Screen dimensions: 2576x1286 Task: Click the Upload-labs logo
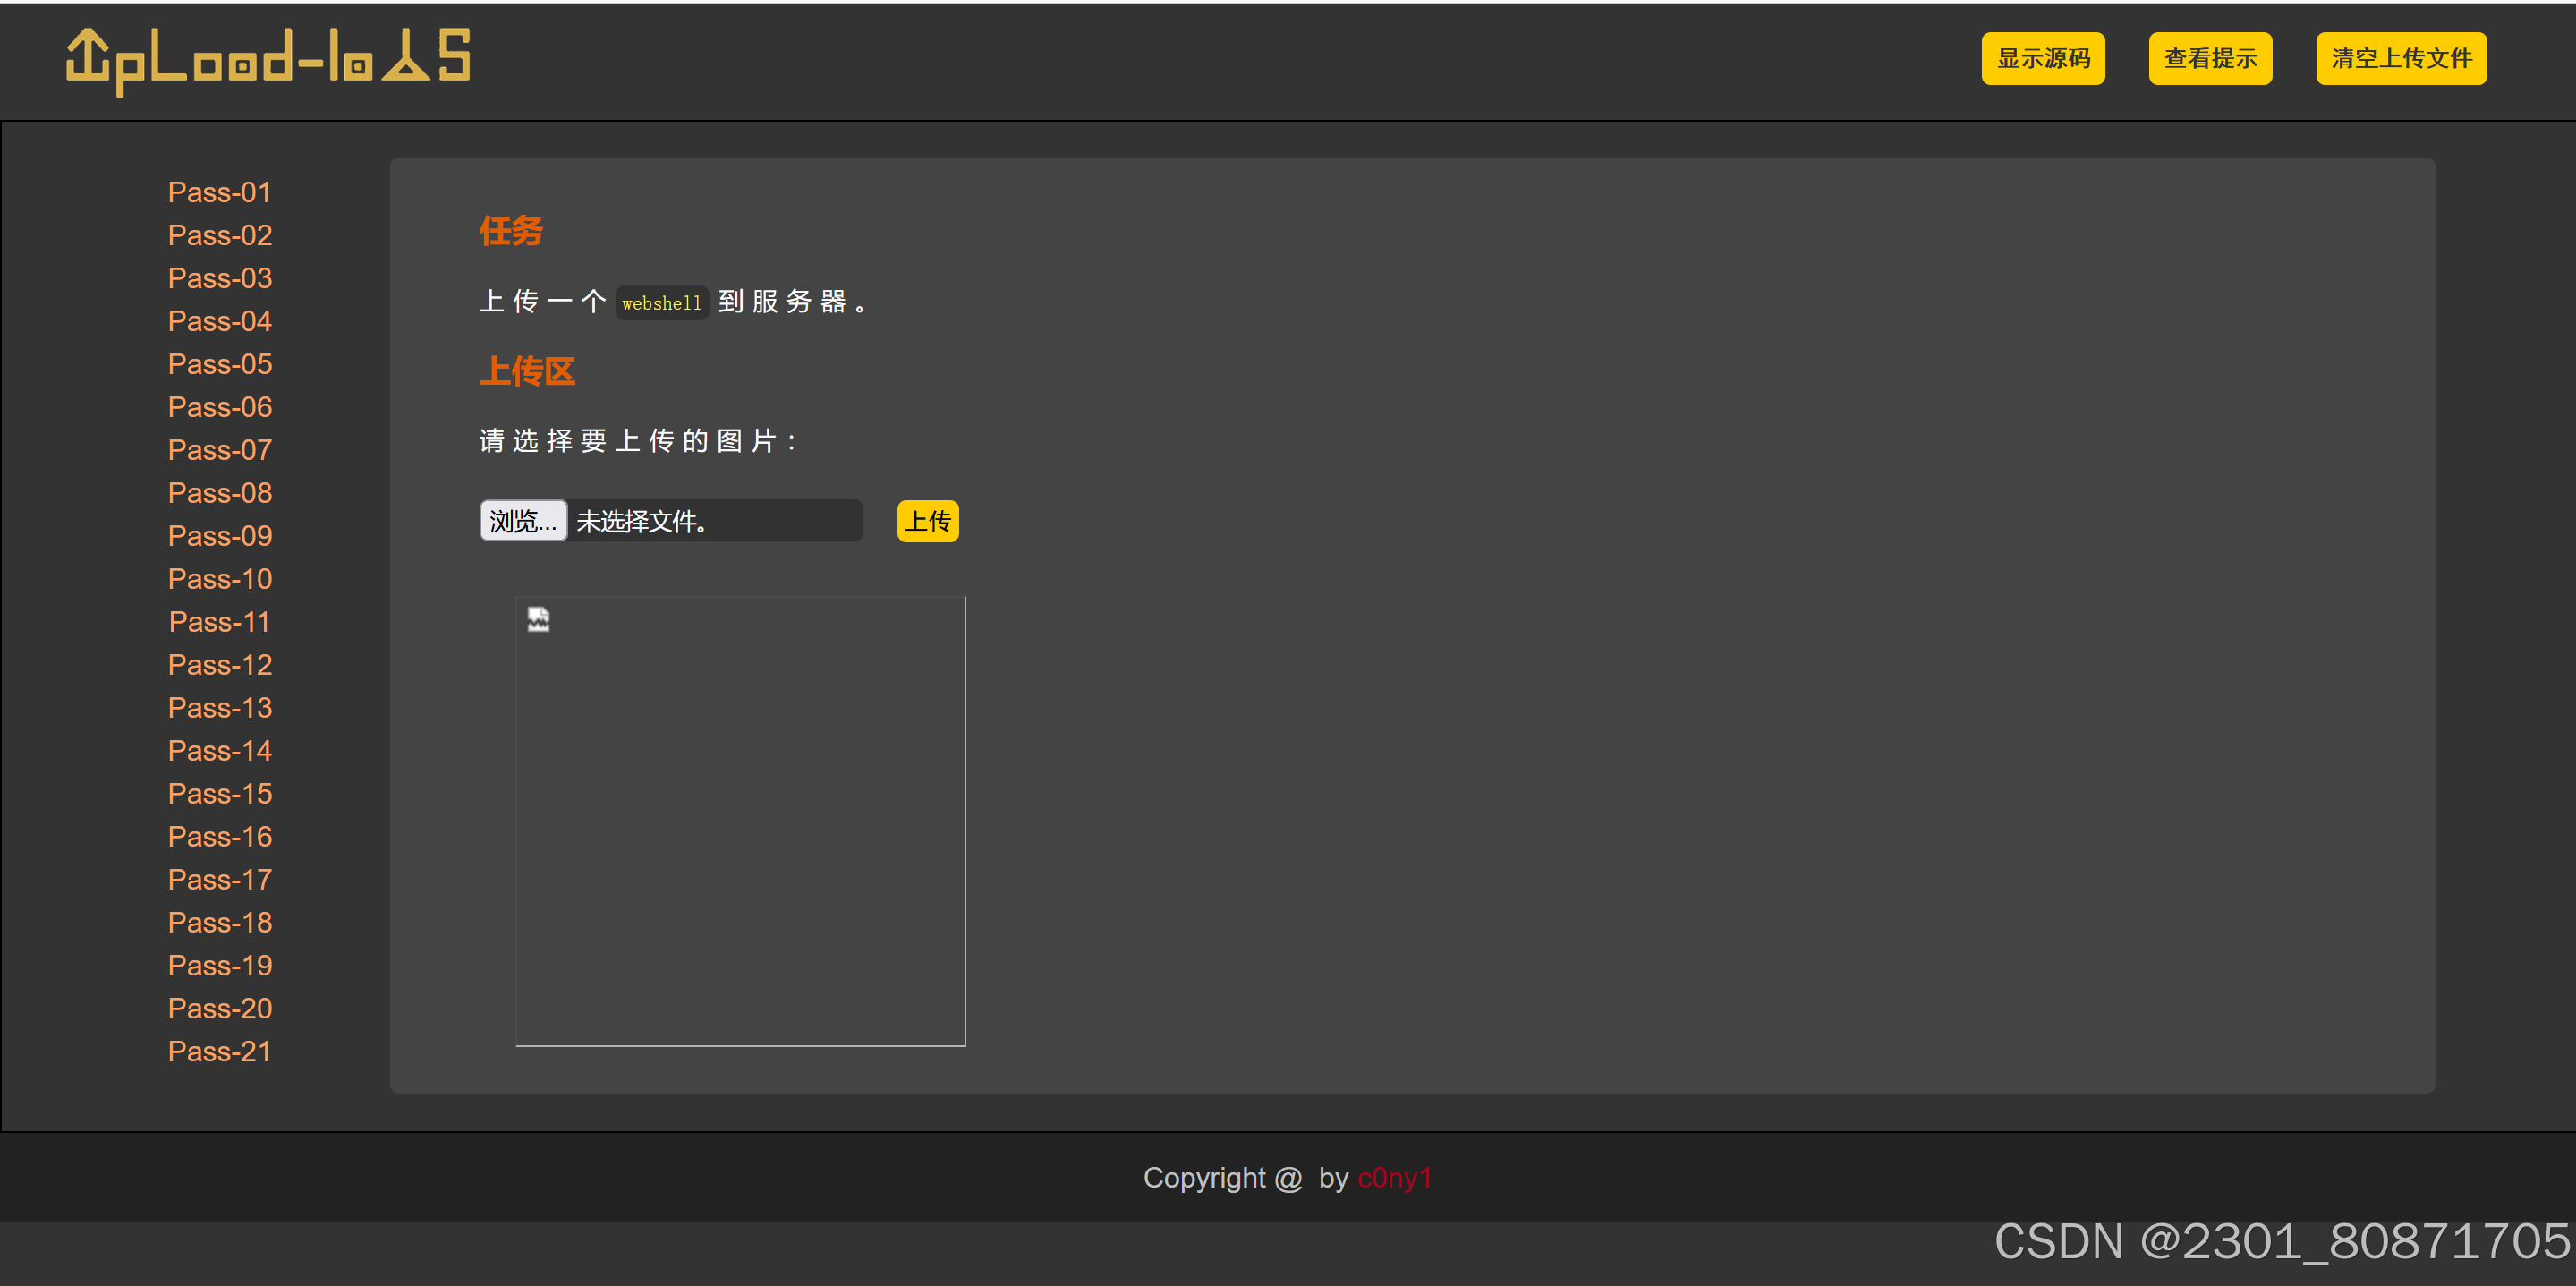(x=268, y=60)
